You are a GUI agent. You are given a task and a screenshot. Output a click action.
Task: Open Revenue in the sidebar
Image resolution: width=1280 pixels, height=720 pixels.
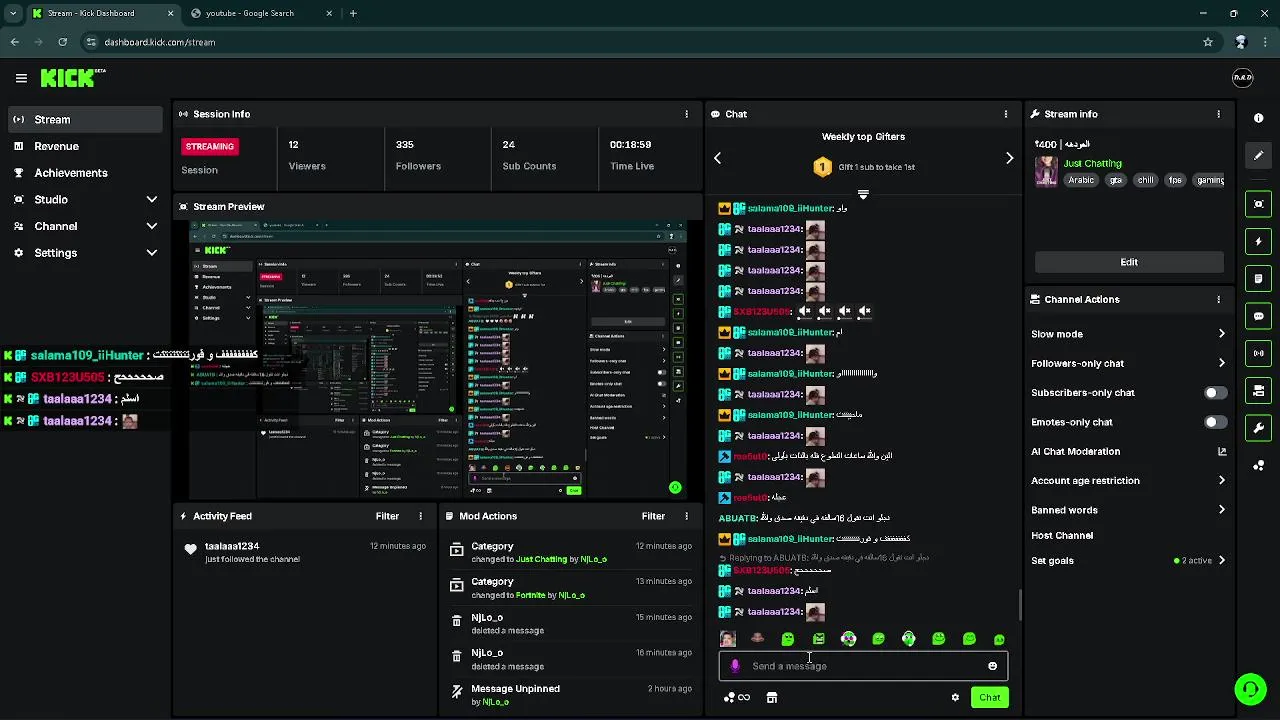point(85,146)
